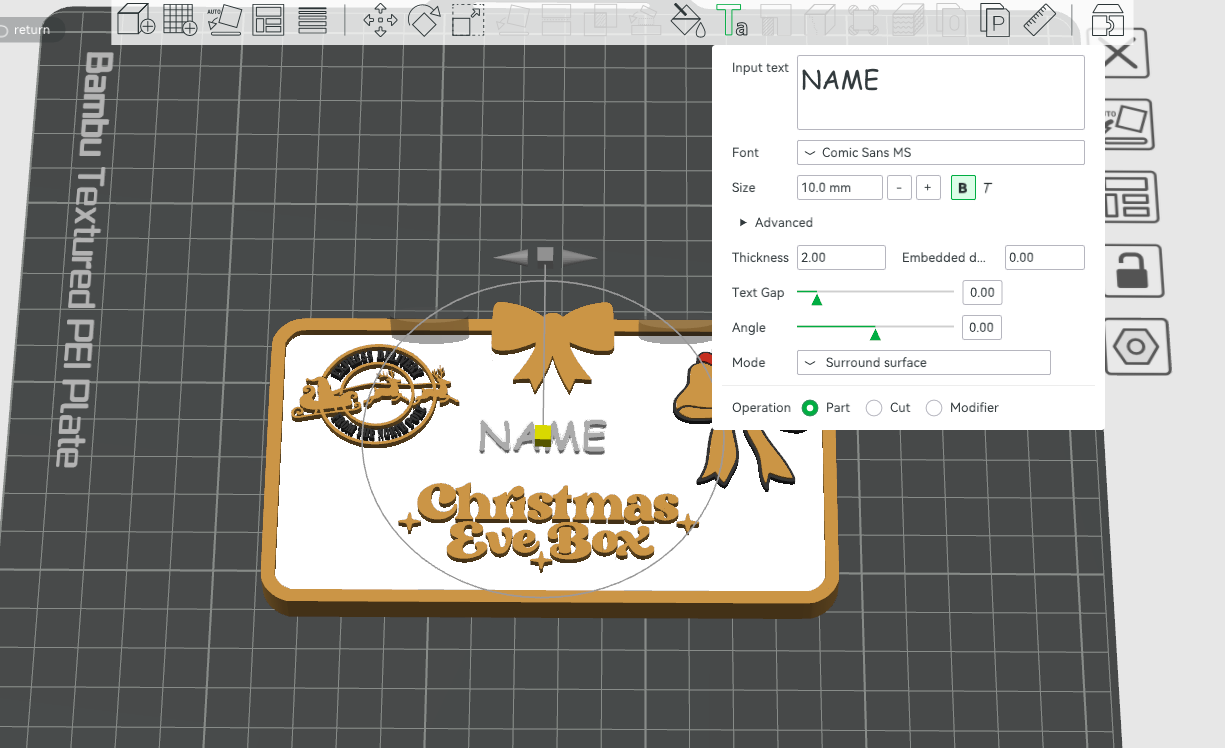Select the Move tool arrows icon

pos(380,20)
